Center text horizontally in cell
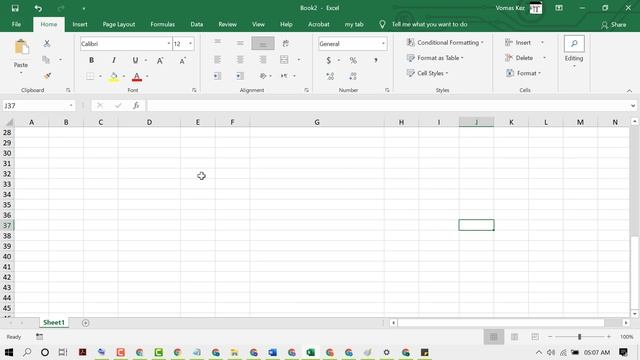Image resolution: width=640 pixels, height=360 pixels. [x=240, y=60]
